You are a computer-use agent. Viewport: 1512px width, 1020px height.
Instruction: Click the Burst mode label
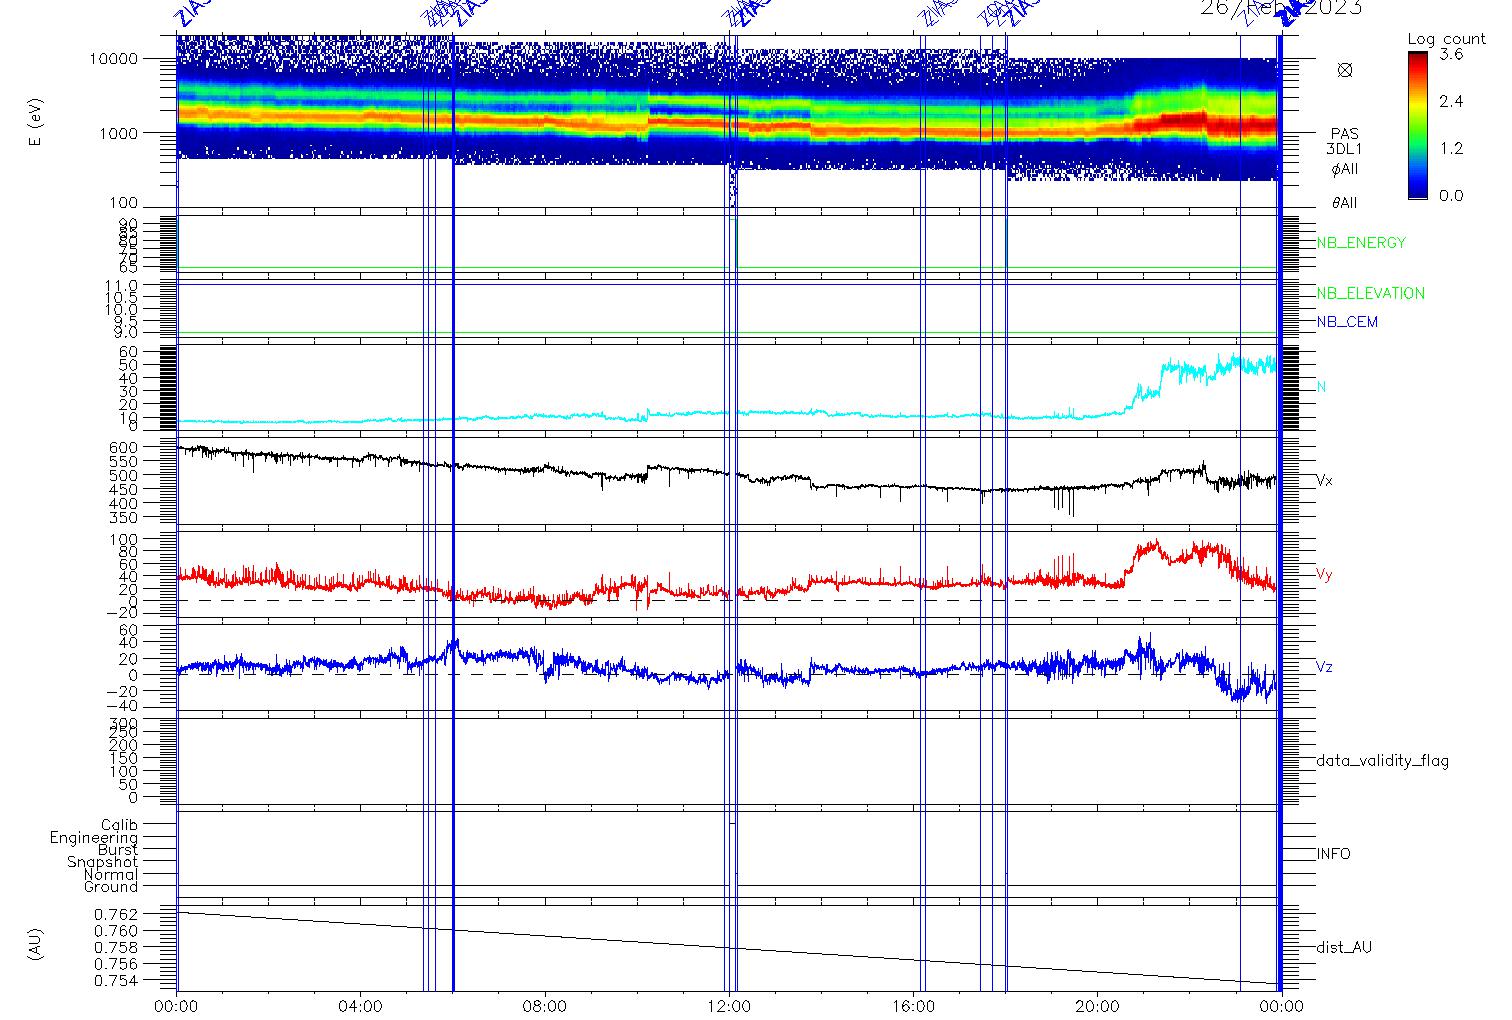(118, 850)
